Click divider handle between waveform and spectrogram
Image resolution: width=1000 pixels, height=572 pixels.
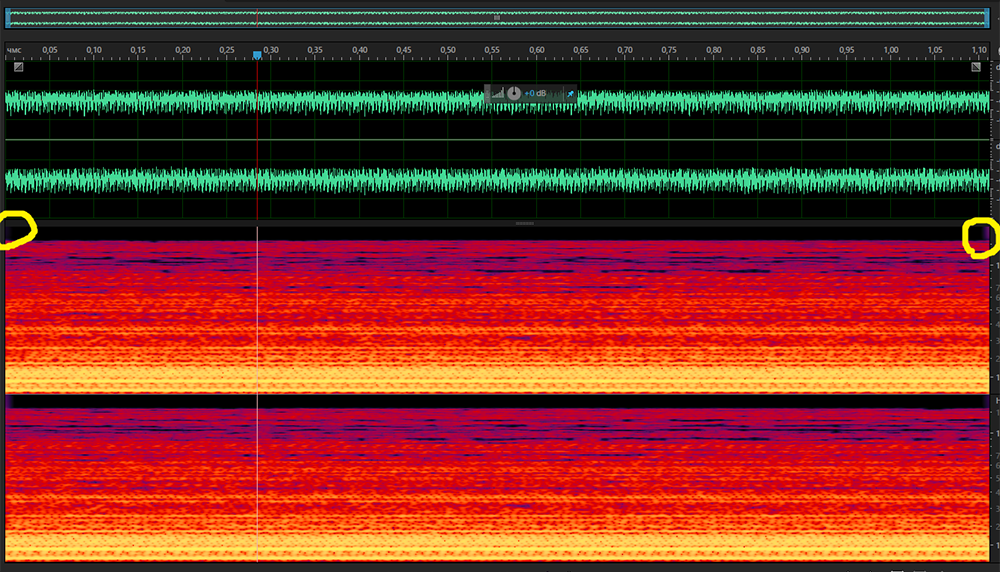point(524,223)
